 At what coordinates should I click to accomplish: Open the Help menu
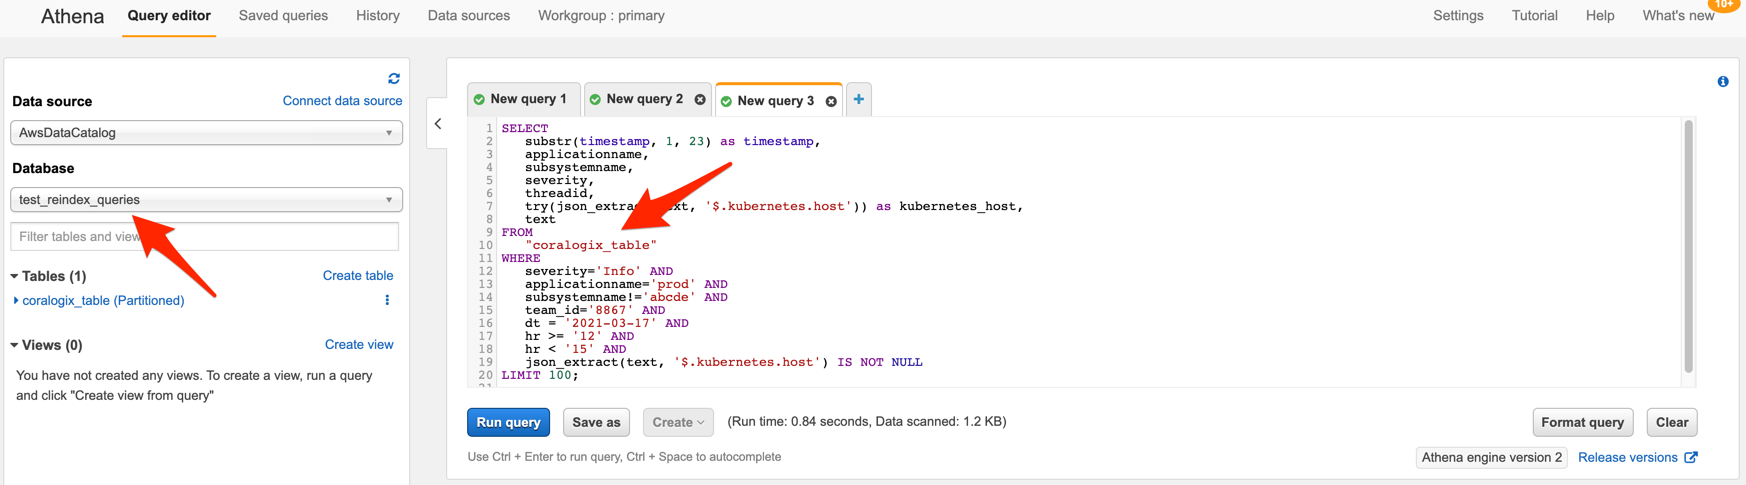pos(1600,16)
